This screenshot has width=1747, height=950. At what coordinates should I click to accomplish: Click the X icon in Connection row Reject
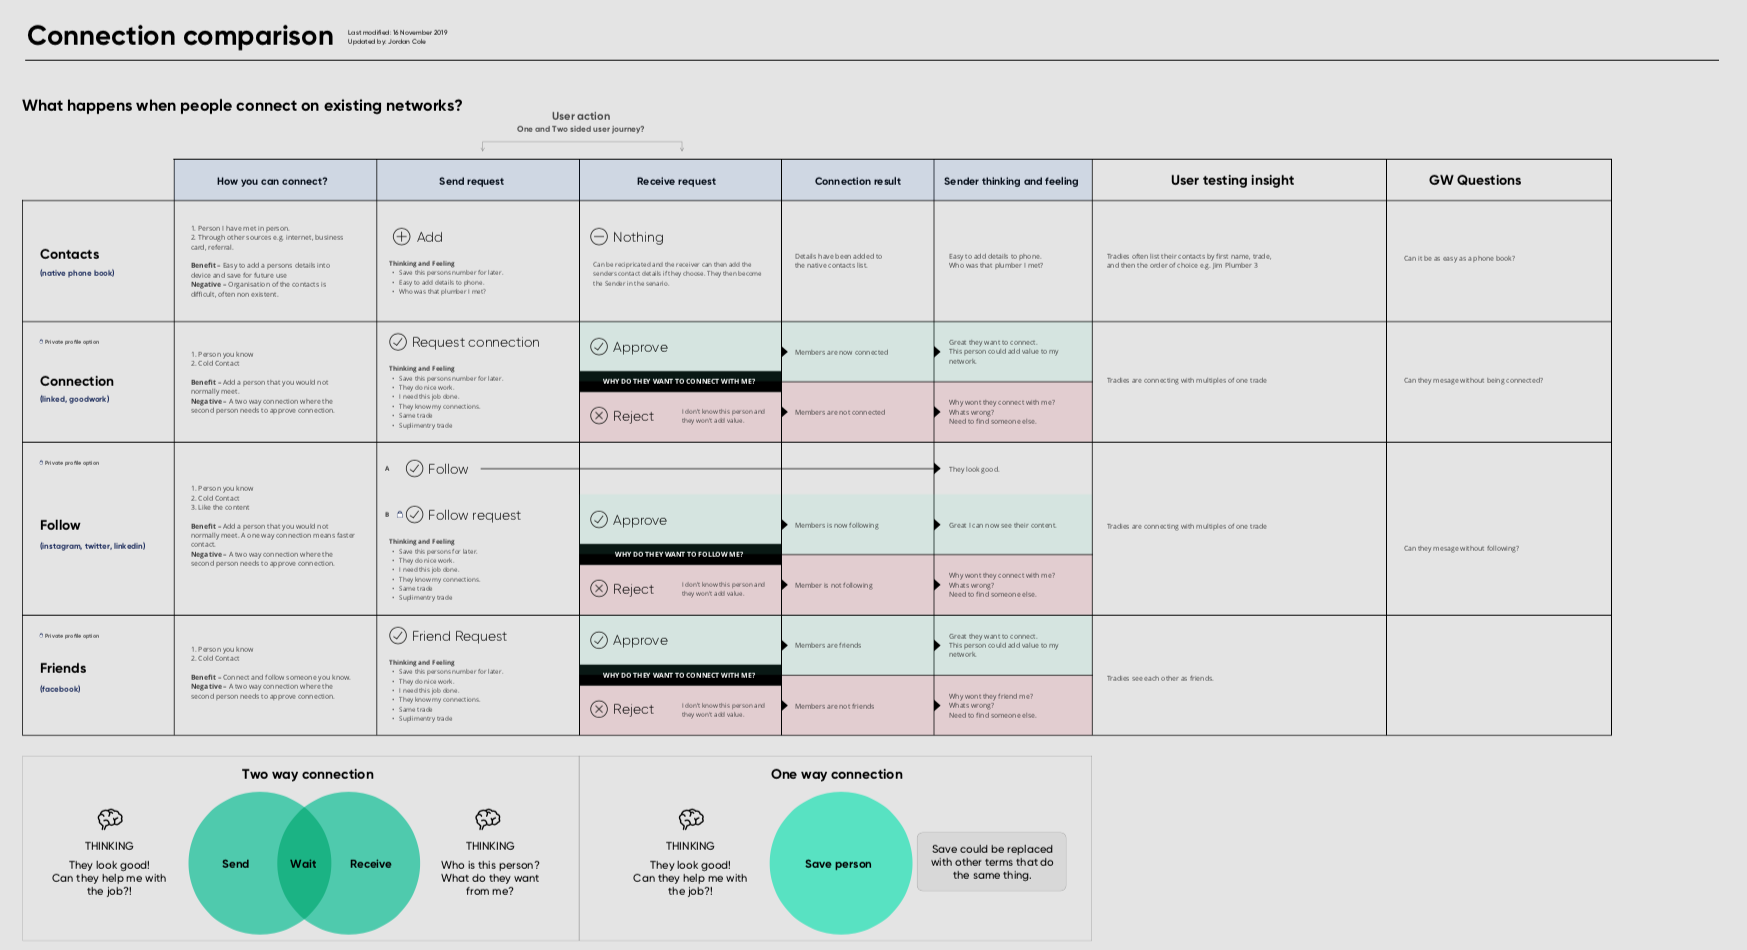599,416
